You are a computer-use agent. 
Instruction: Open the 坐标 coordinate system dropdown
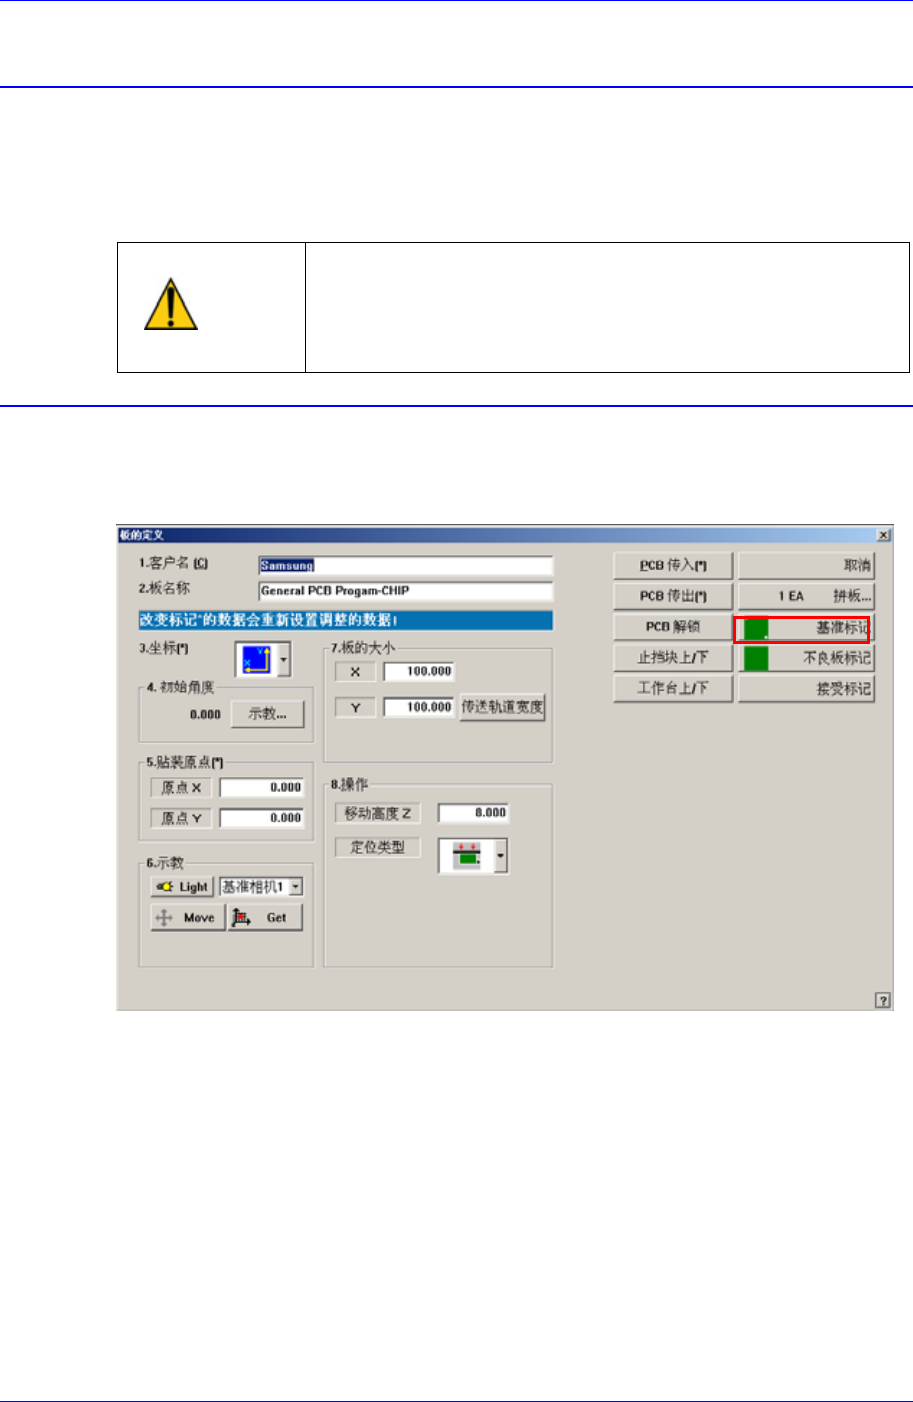tap(284, 660)
